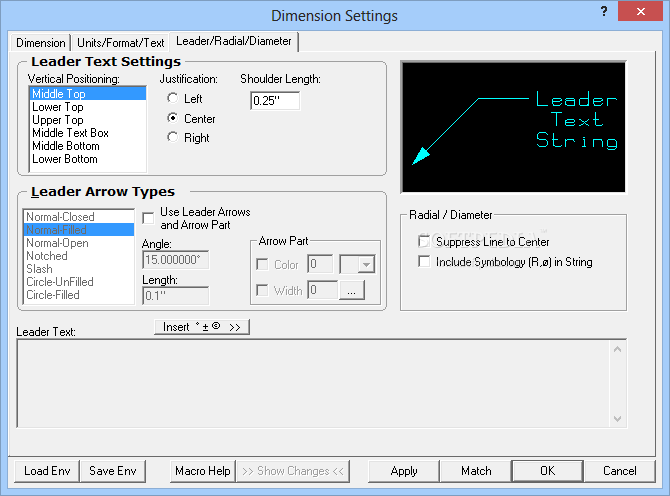
Task: Choose Slash arrow type
Action: pos(79,269)
